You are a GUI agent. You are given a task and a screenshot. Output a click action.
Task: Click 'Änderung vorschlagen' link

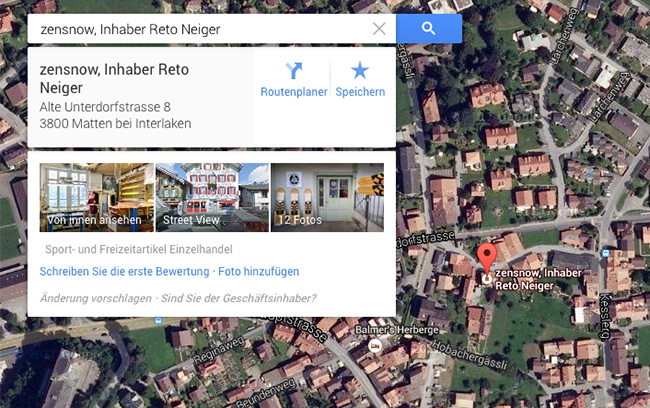[96, 298]
